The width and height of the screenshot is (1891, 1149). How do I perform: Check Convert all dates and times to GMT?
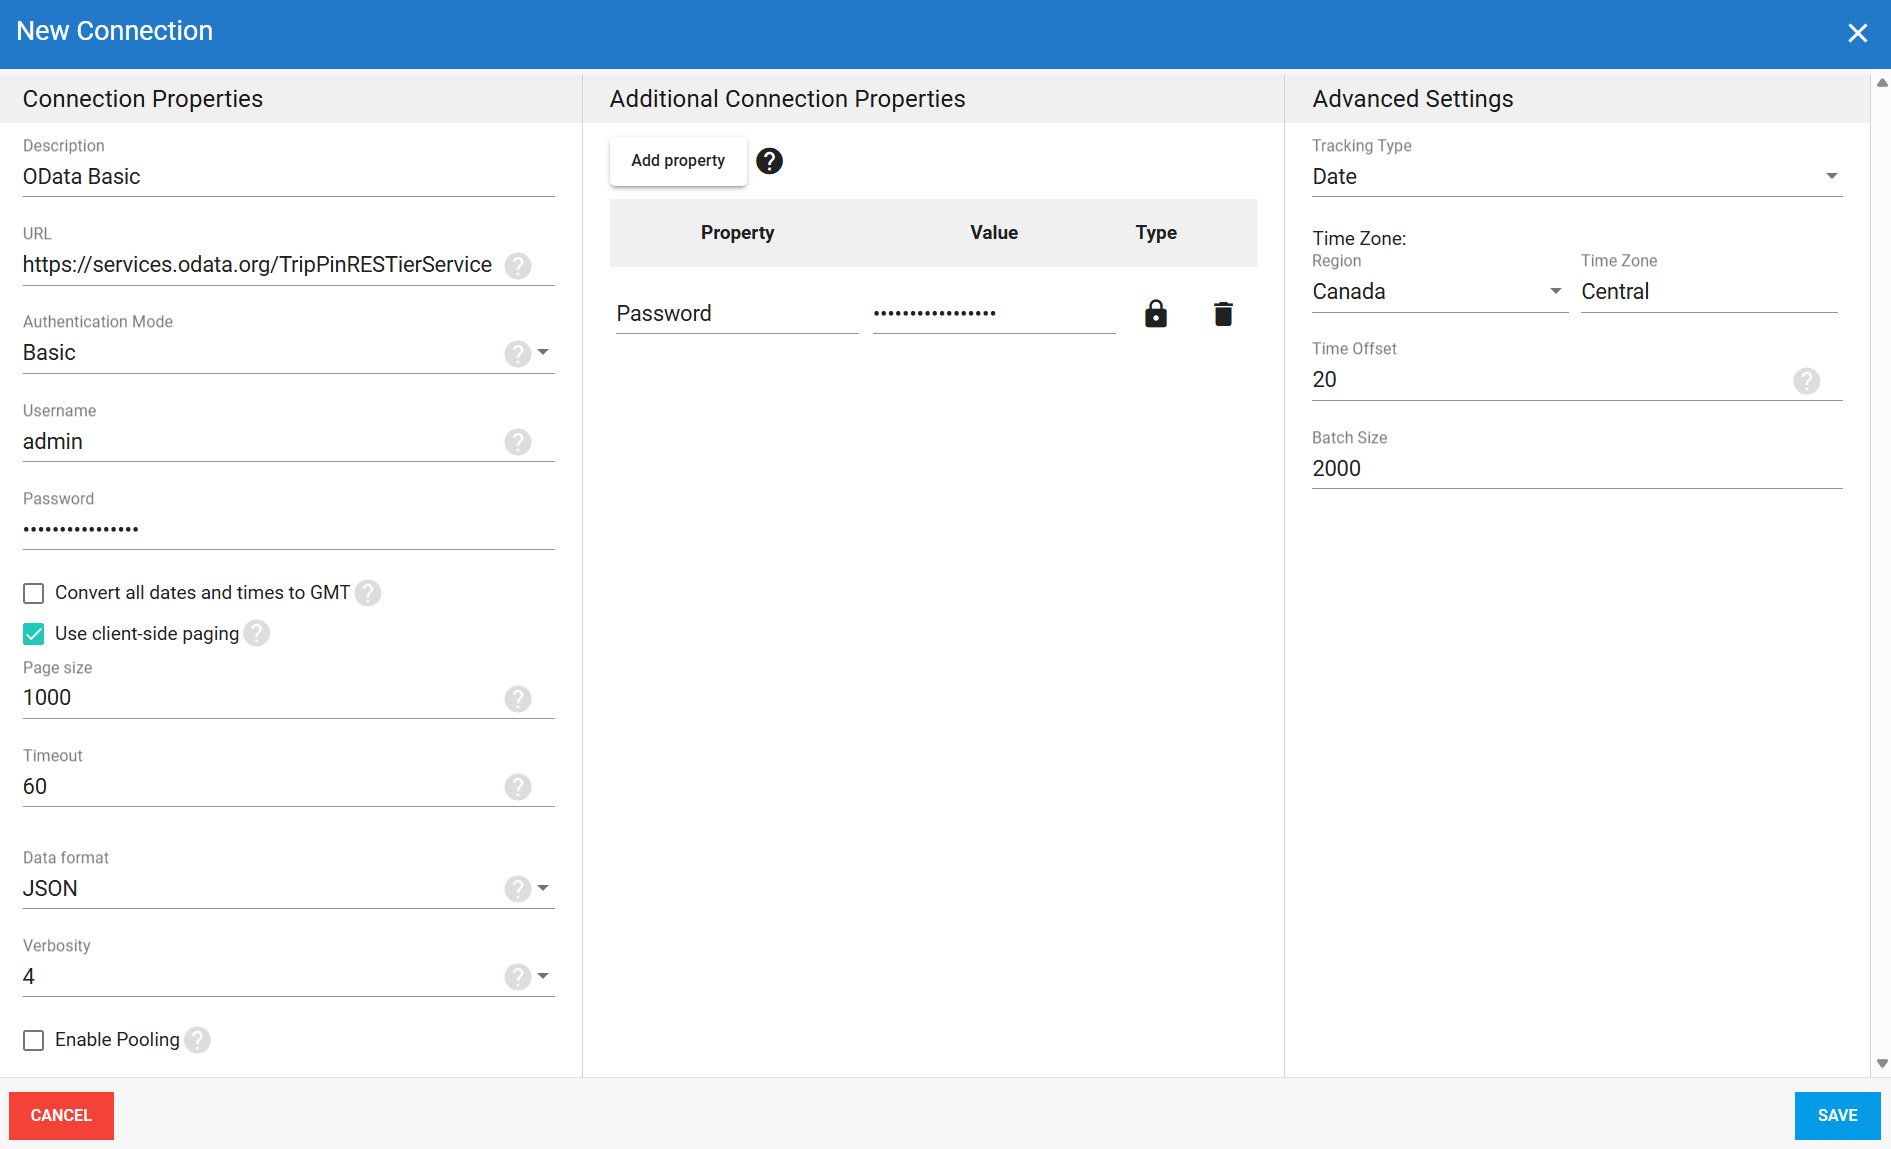click(x=34, y=593)
